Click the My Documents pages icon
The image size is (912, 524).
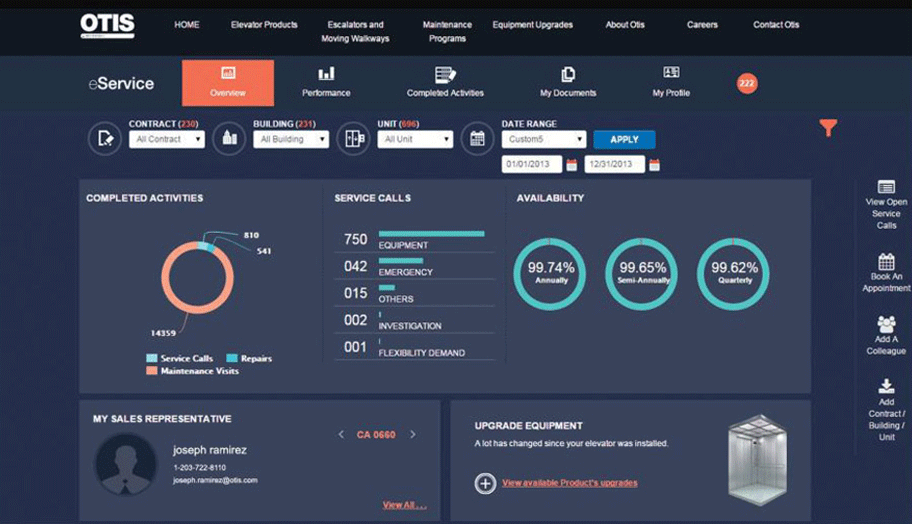(x=568, y=74)
